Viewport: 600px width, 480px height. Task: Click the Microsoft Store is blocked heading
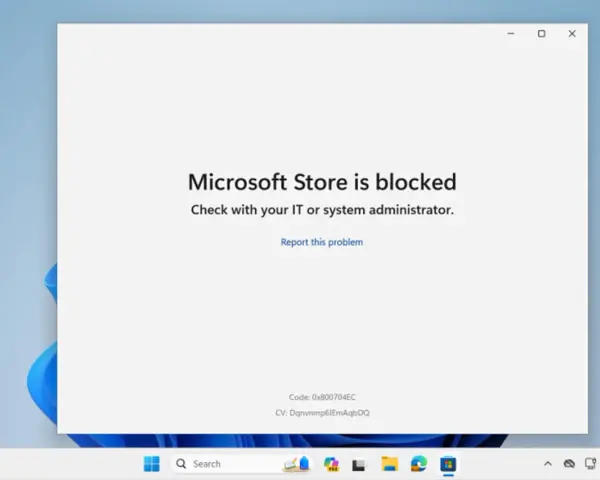[x=322, y=182]
